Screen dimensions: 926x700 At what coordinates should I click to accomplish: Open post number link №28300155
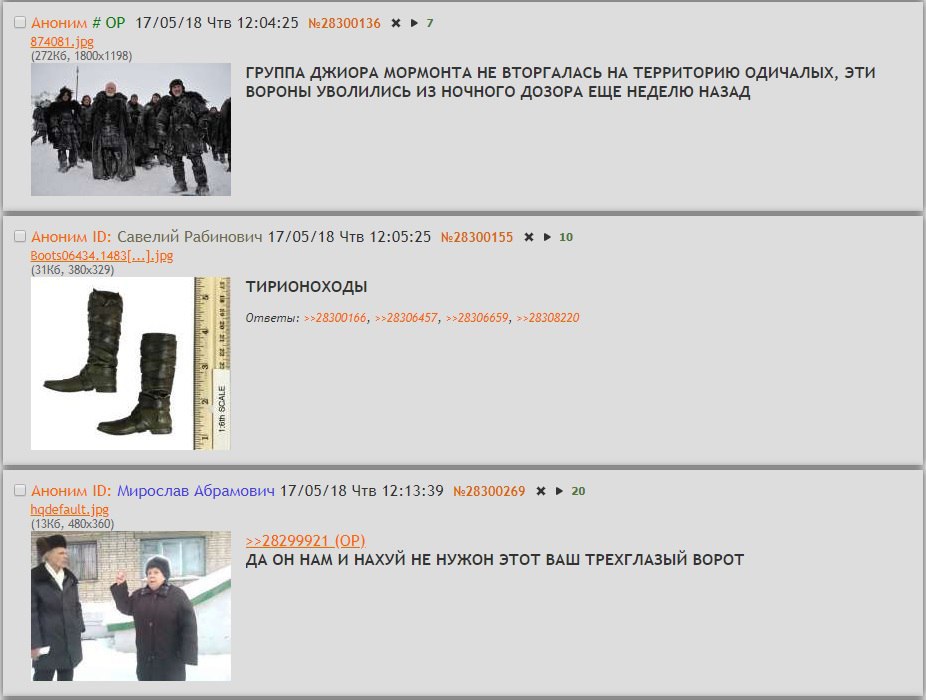click(477, 237)
